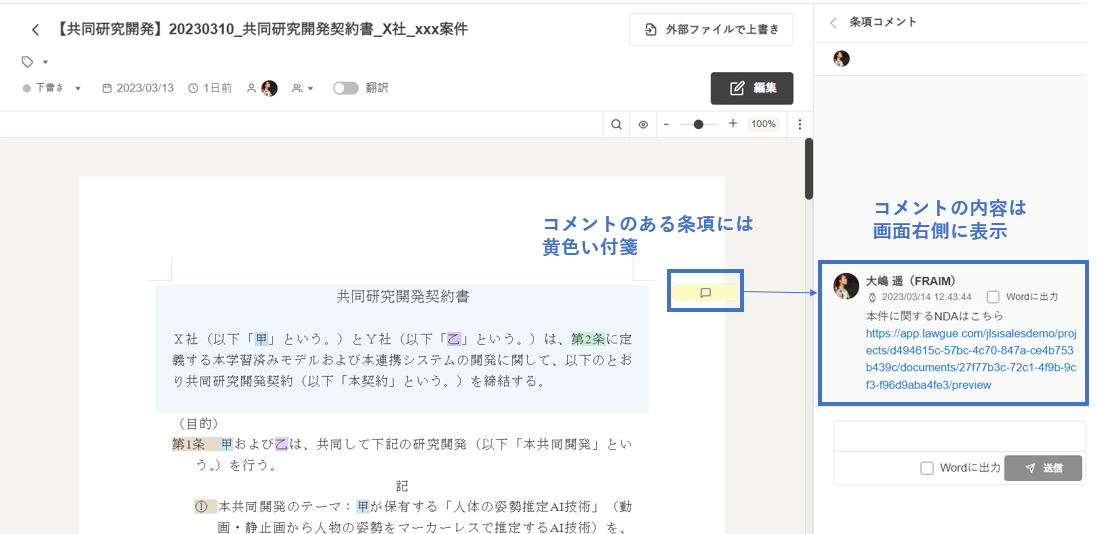This screenshot has width=1099, height=534.
Task: Open the tag icon under the title
Action: coord(28,62)
